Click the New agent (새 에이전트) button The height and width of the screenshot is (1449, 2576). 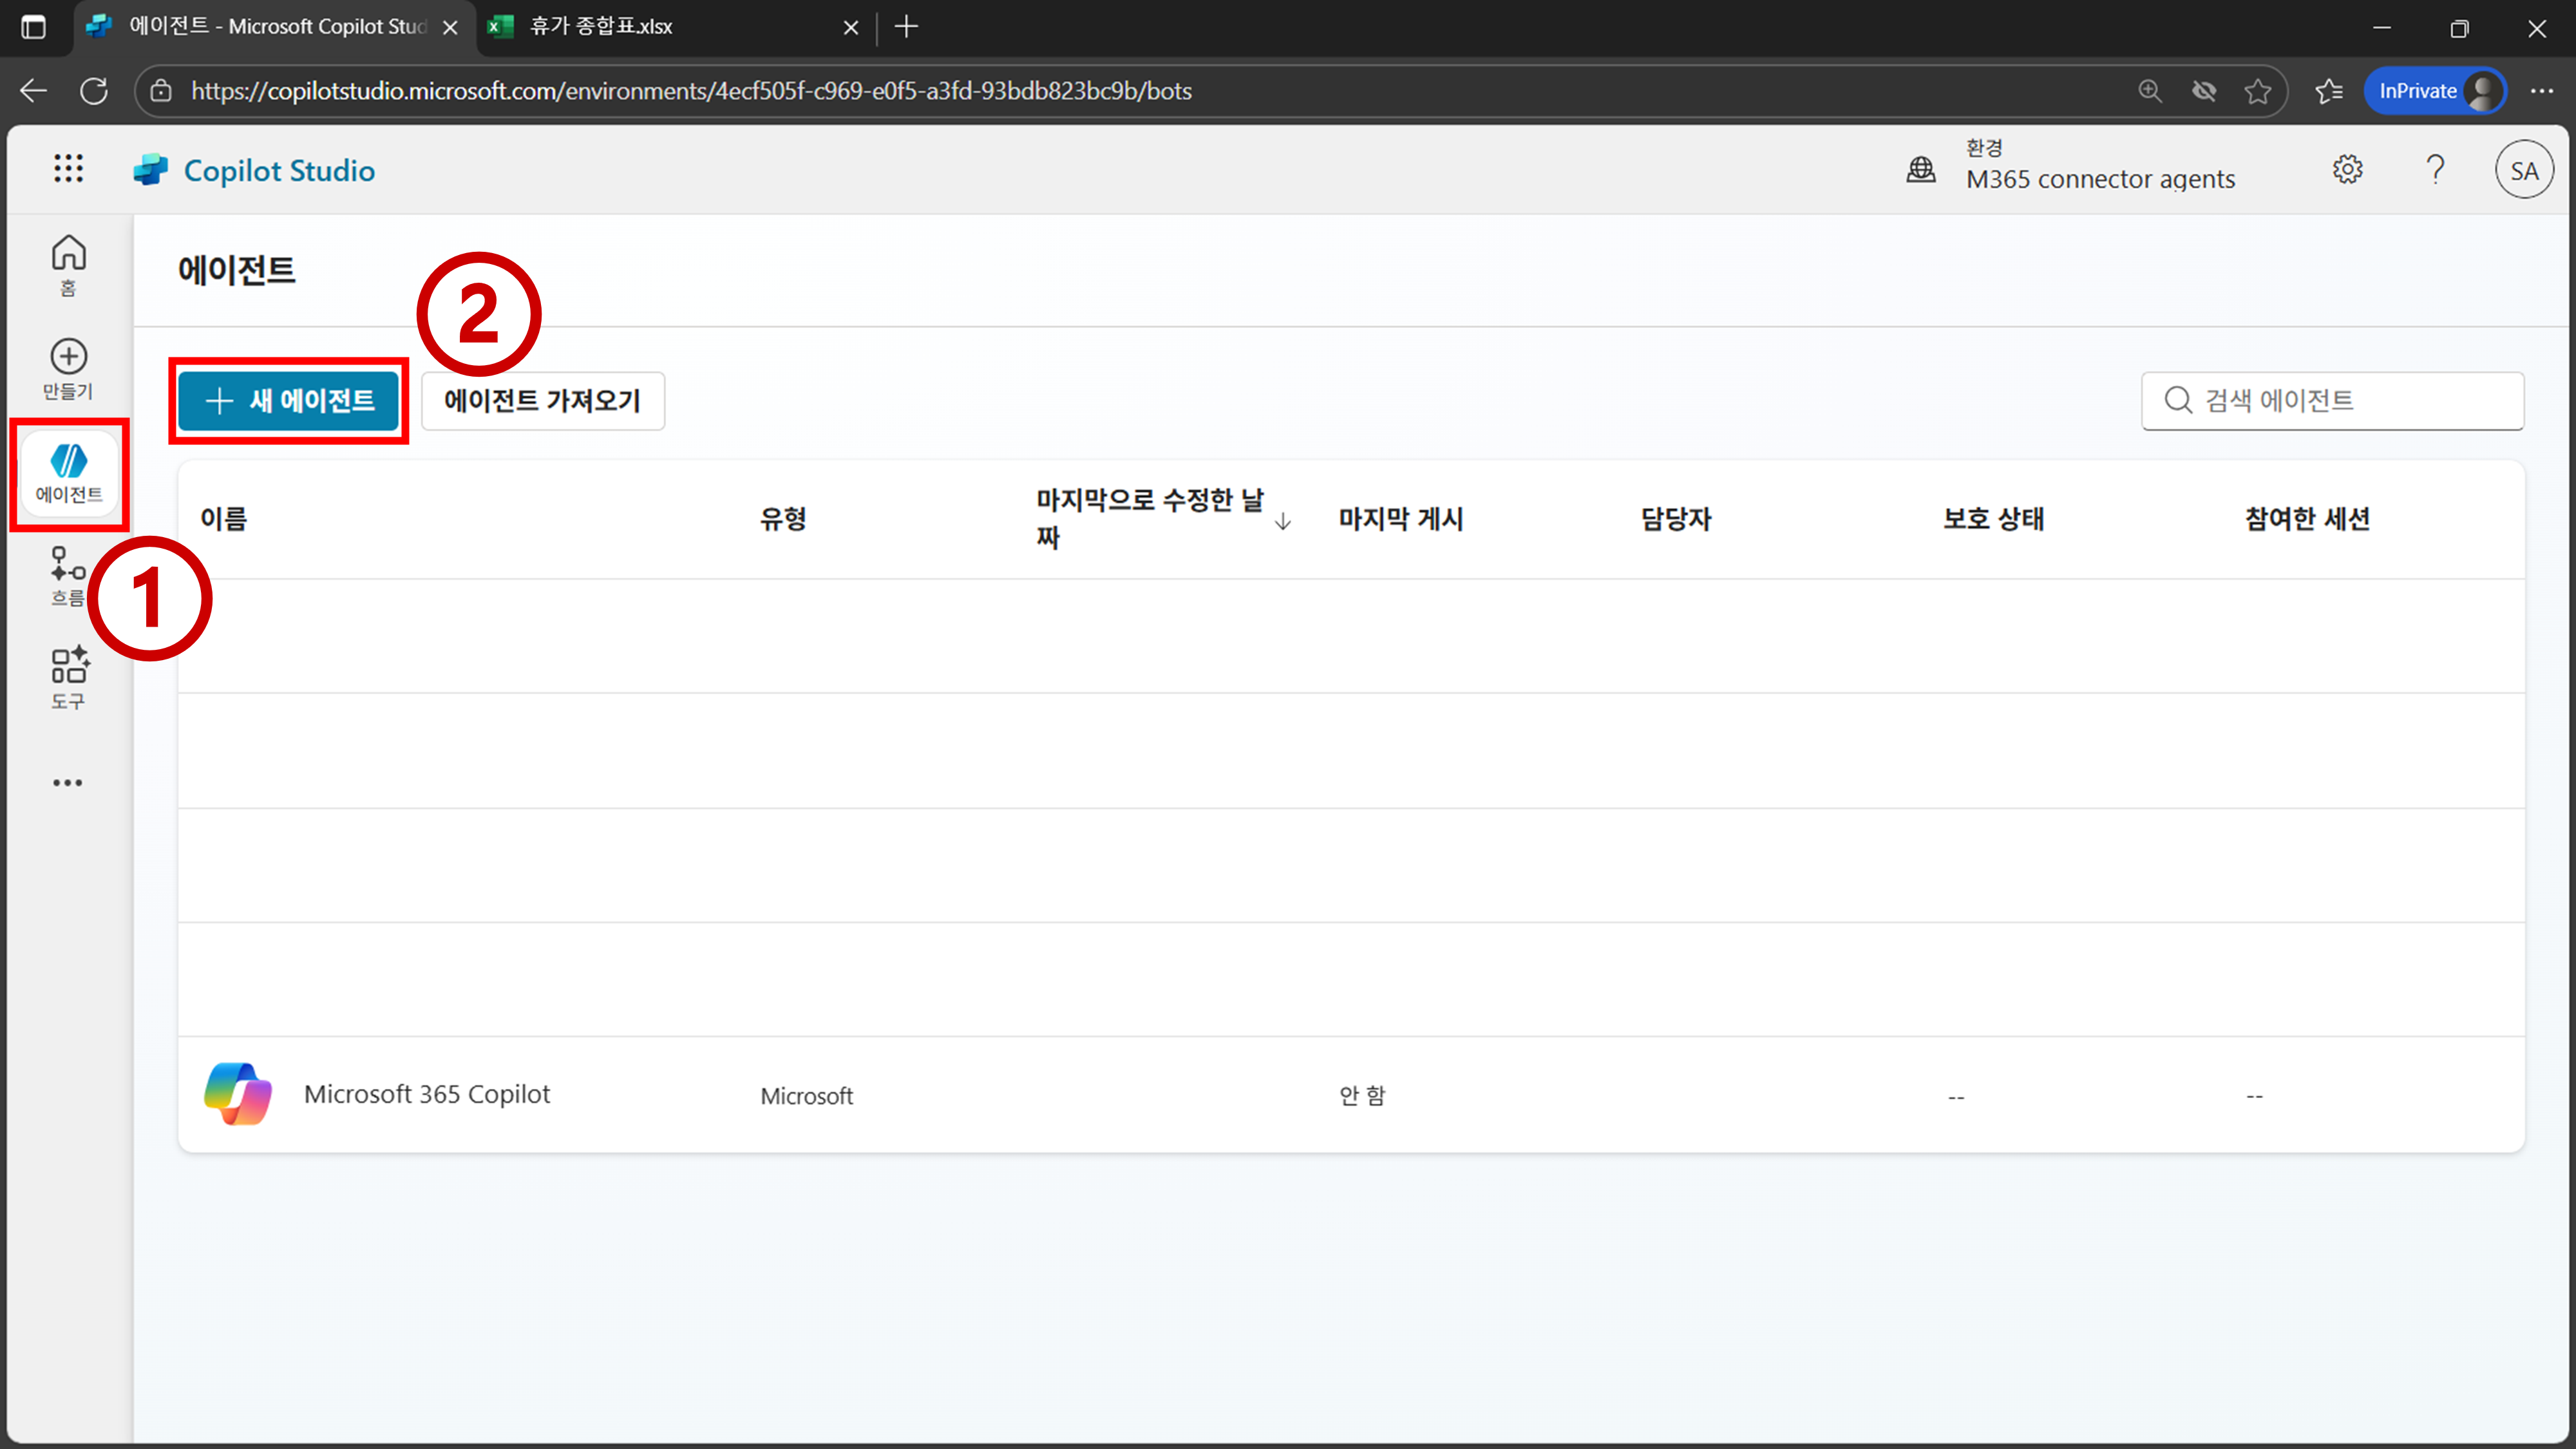click(x=289, y=401)
